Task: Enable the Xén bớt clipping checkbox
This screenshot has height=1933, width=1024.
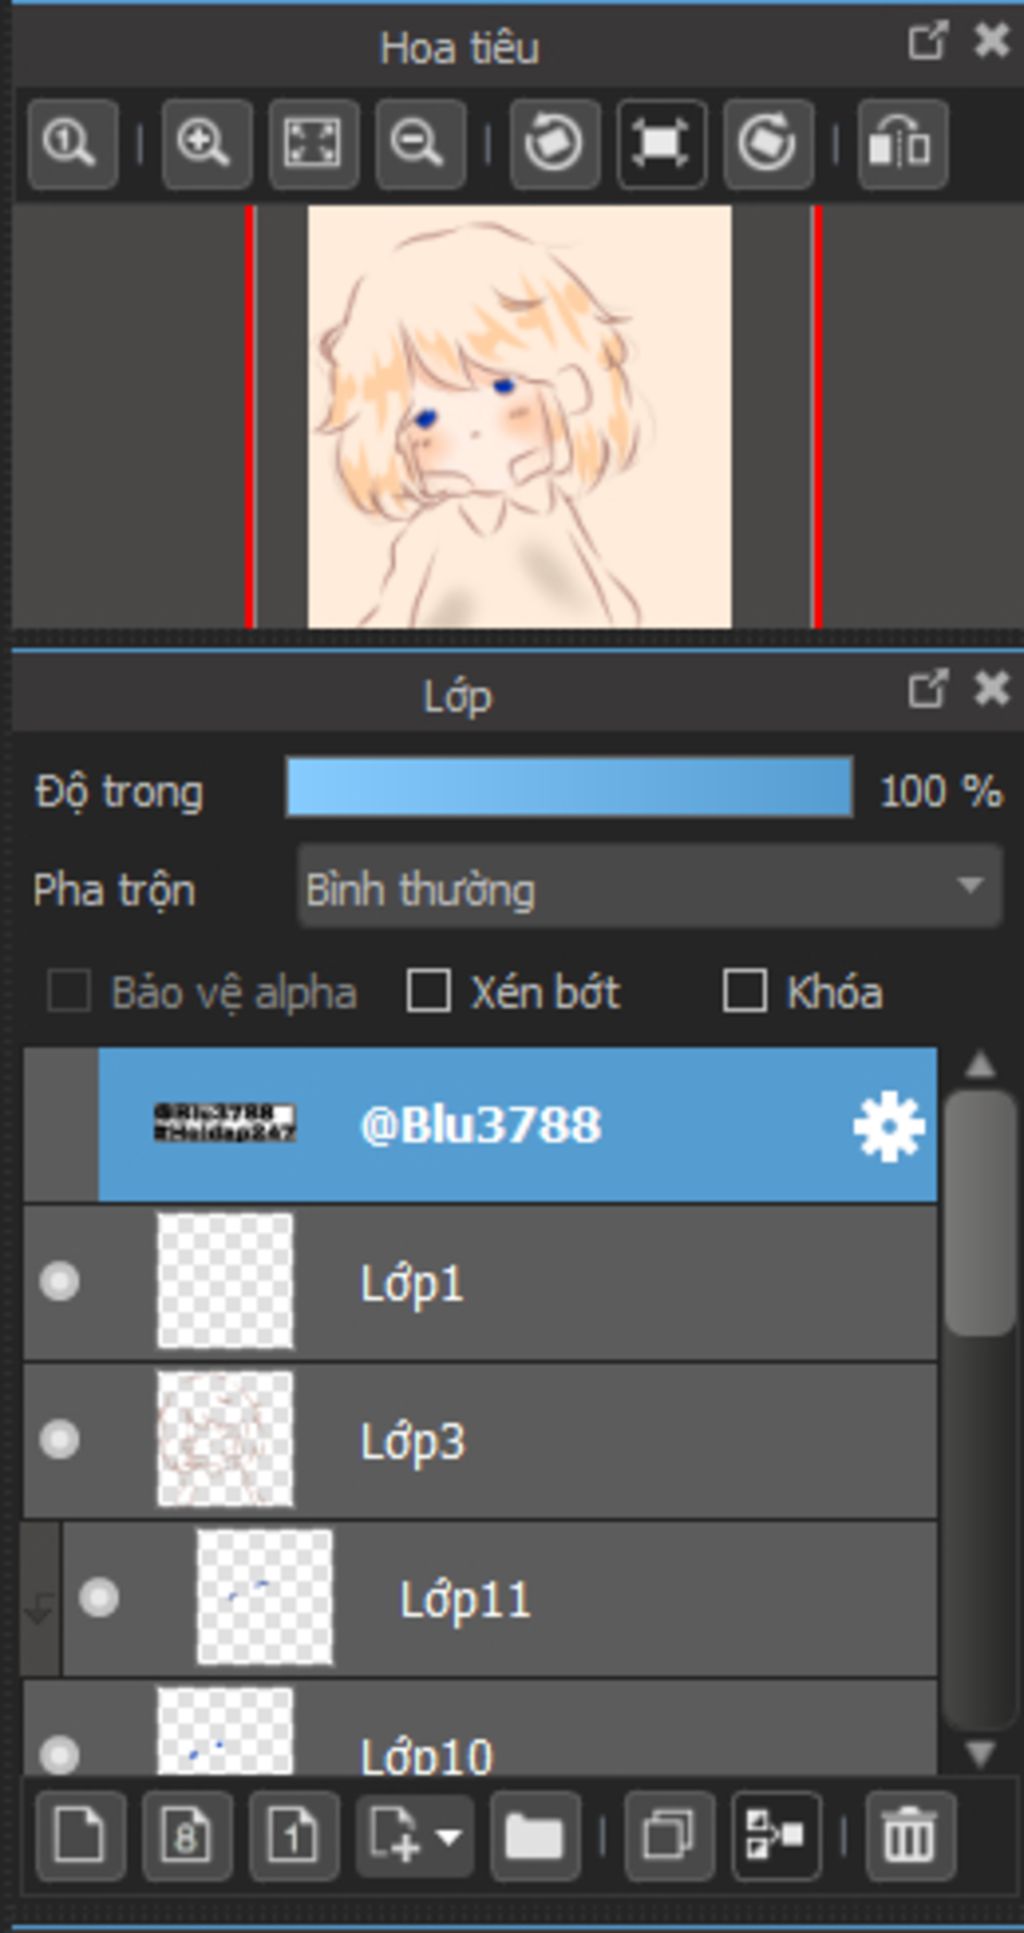Action: (429, 992)
